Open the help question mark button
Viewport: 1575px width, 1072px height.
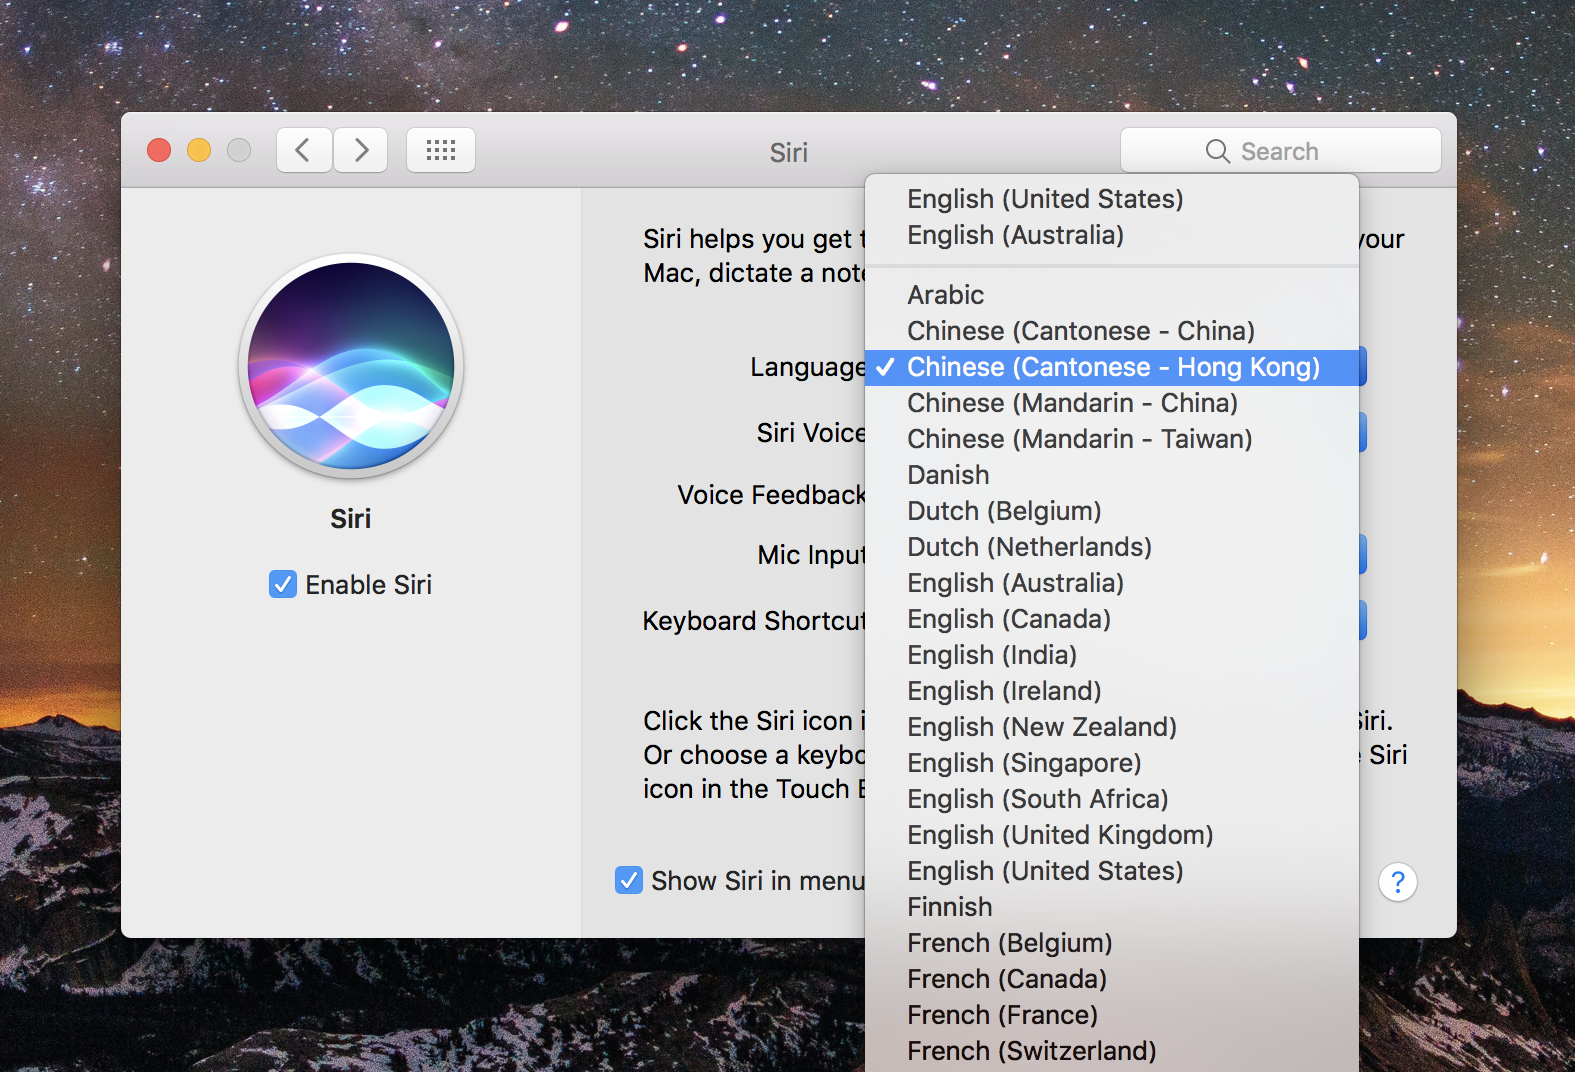(x=1398, y=882)
